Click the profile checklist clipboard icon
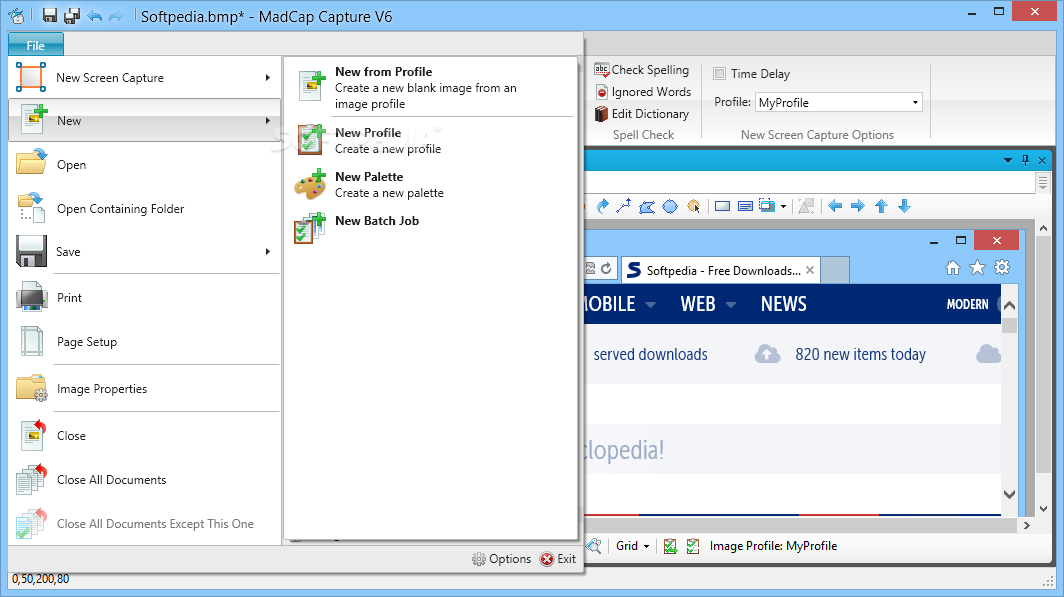Screen dimensions: 1064x597 [x=693, y=545]
